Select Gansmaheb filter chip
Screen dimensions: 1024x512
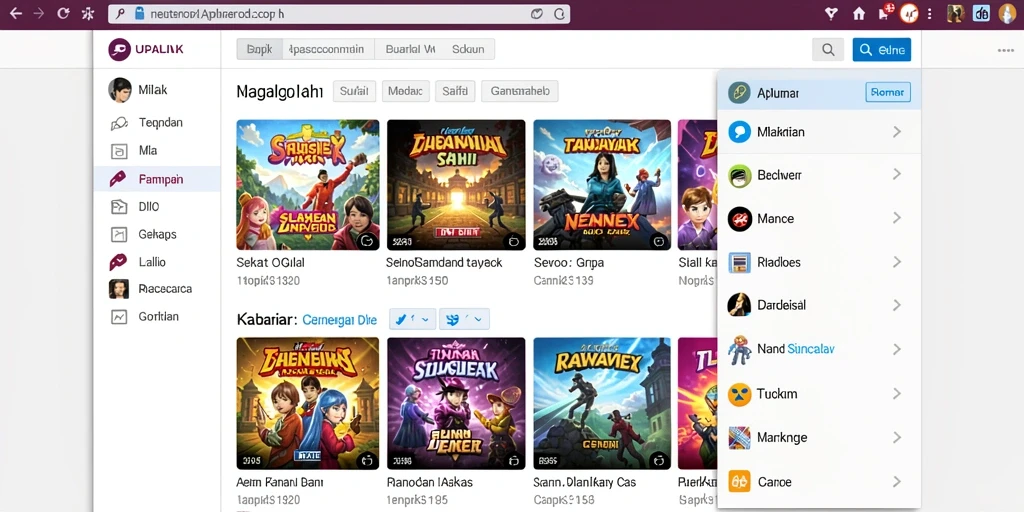[x=520, y=91]
